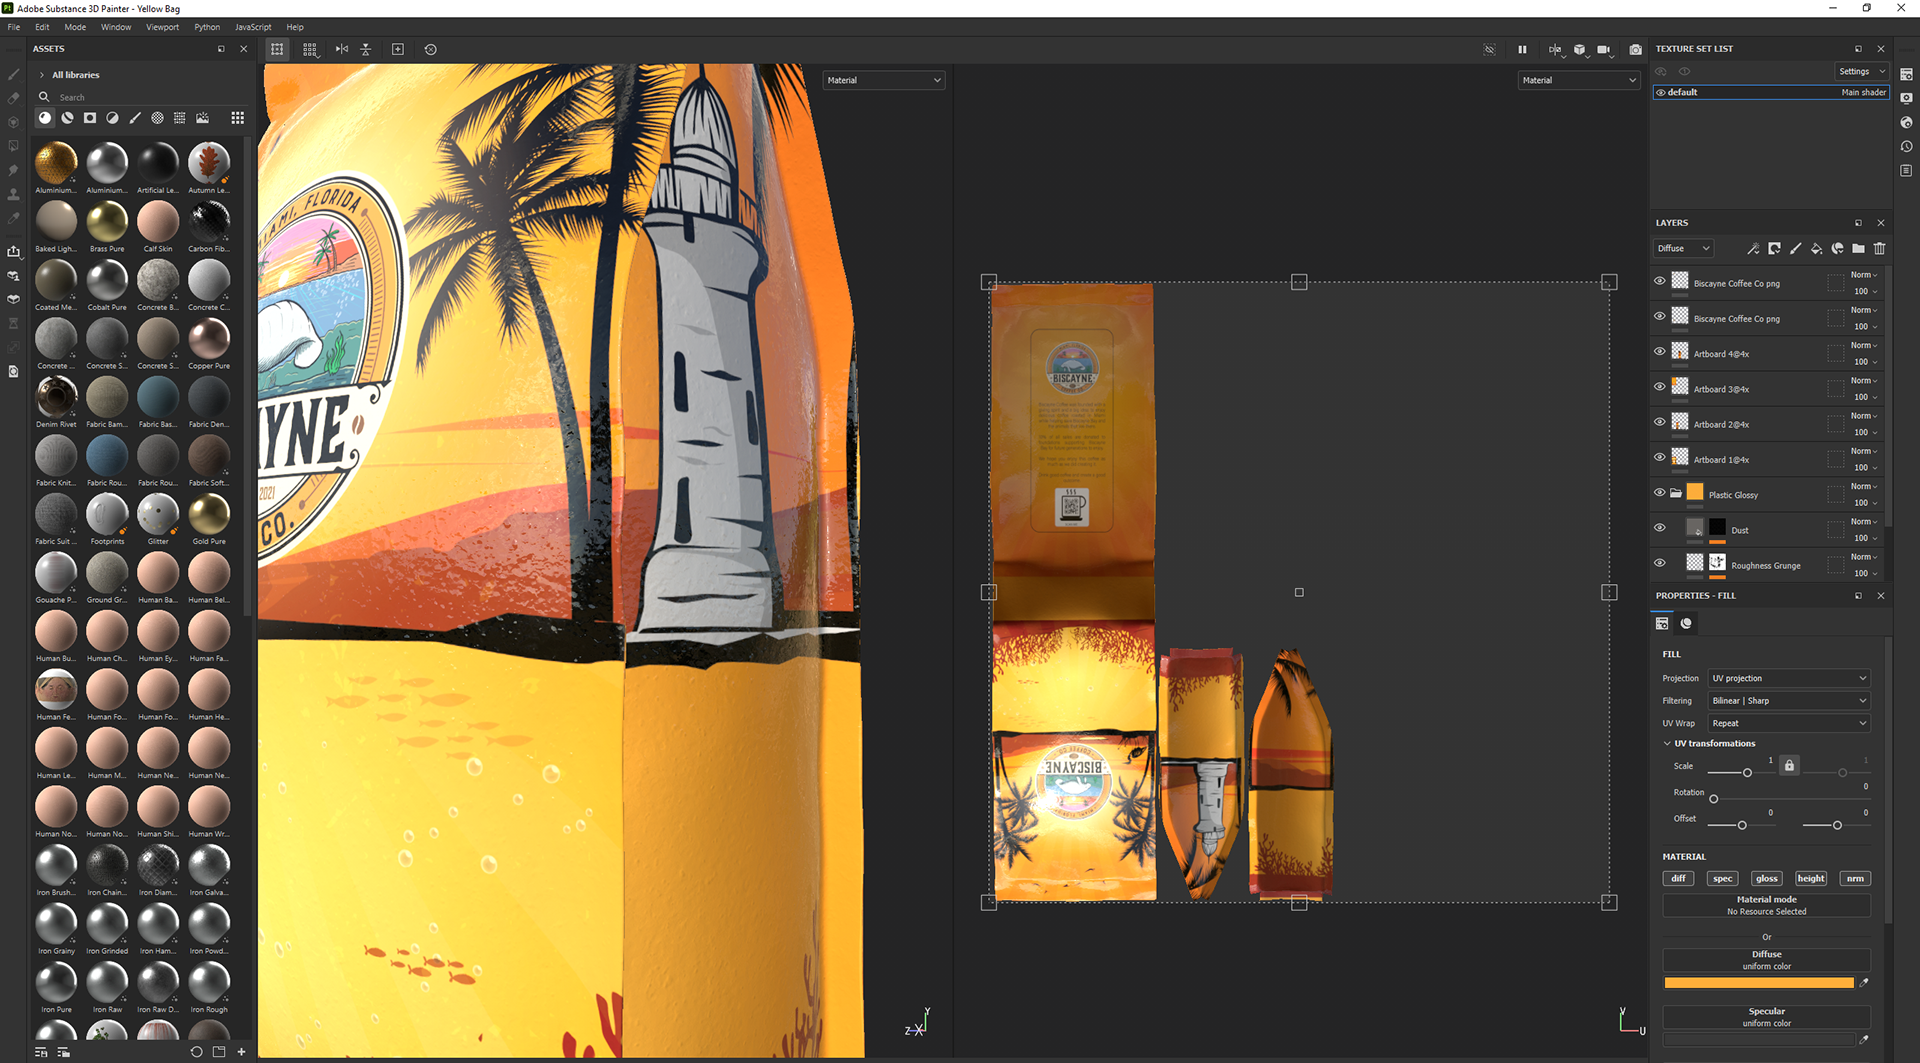This screenshot has width=1920, height=1063.
Task: Add effect with magic wand in Layers
Action: (x=1753, y=248)
